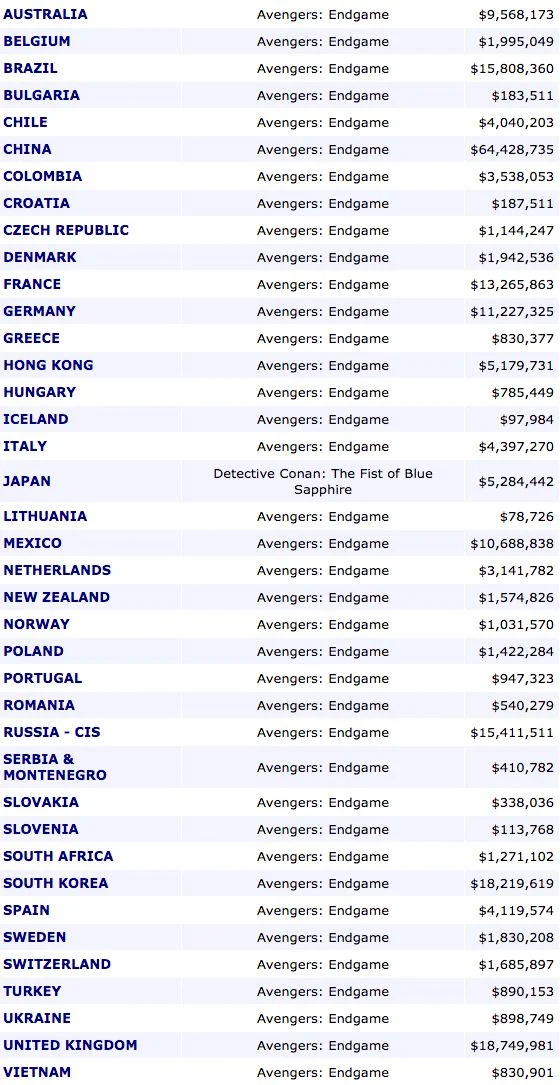Screen dimensions: 560x1085
Task: Click the NEW ZEALAND link
Action: pos(56,597)
